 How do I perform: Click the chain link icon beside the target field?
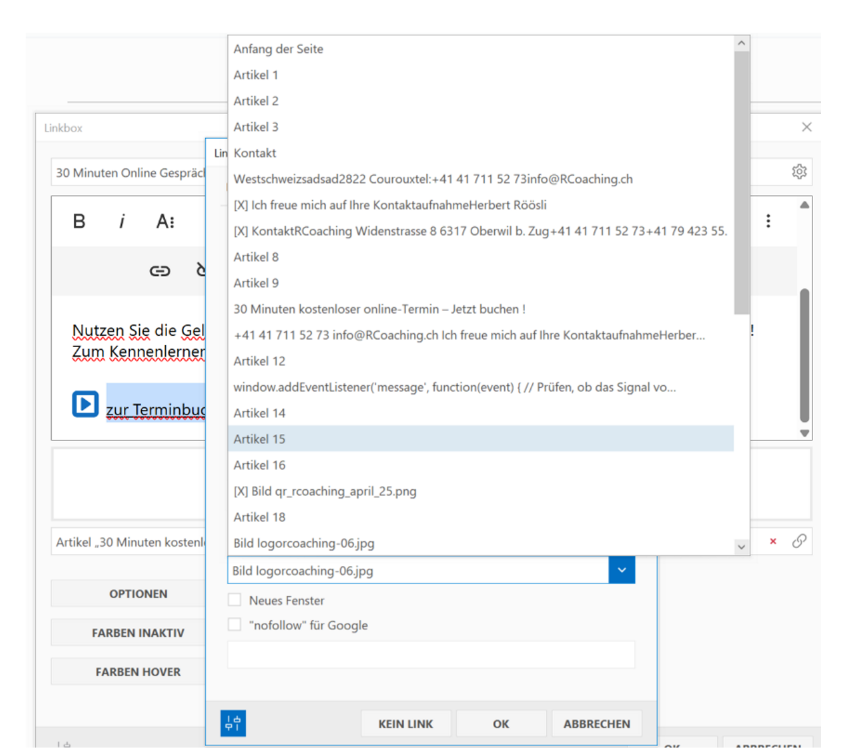[x=799, y=541]
